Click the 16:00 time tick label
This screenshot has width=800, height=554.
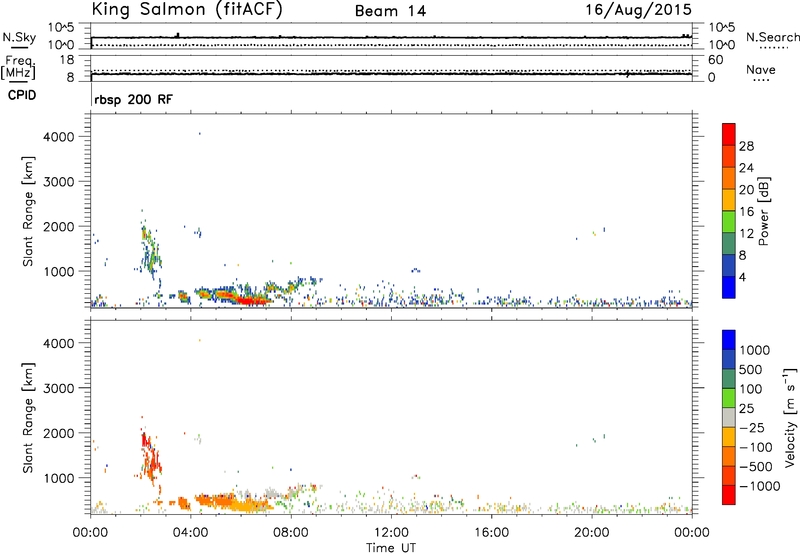coord(491,533)
